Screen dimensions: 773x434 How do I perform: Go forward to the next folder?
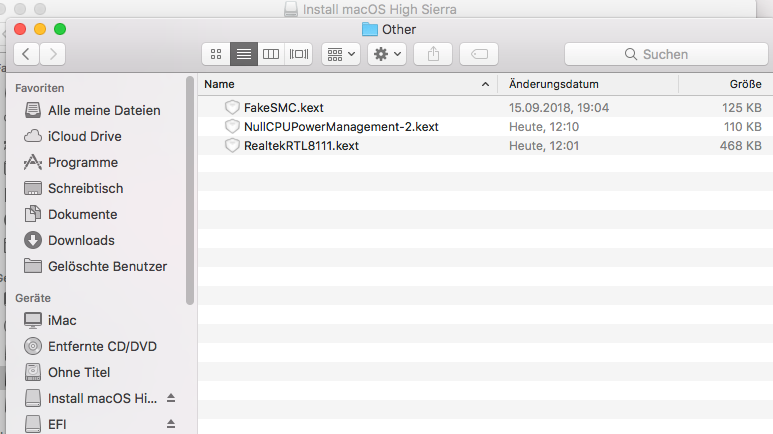coord(53,54)
